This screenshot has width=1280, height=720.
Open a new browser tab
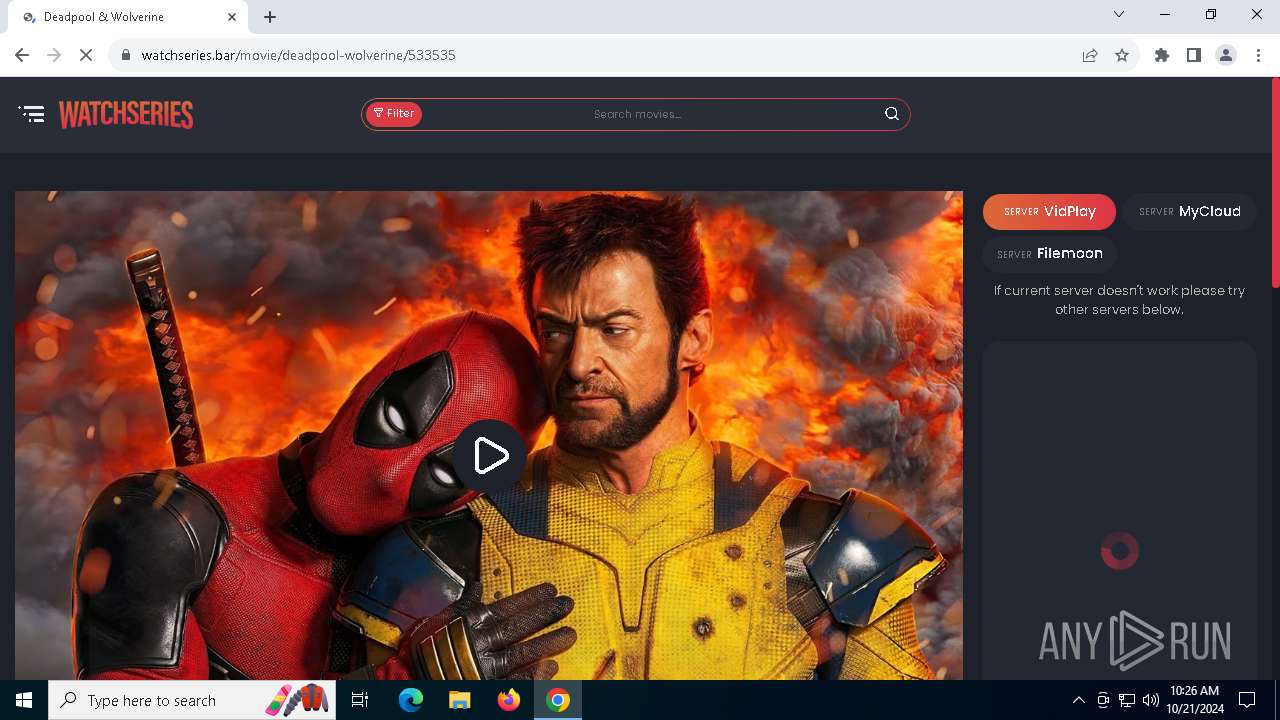(270, 17)
